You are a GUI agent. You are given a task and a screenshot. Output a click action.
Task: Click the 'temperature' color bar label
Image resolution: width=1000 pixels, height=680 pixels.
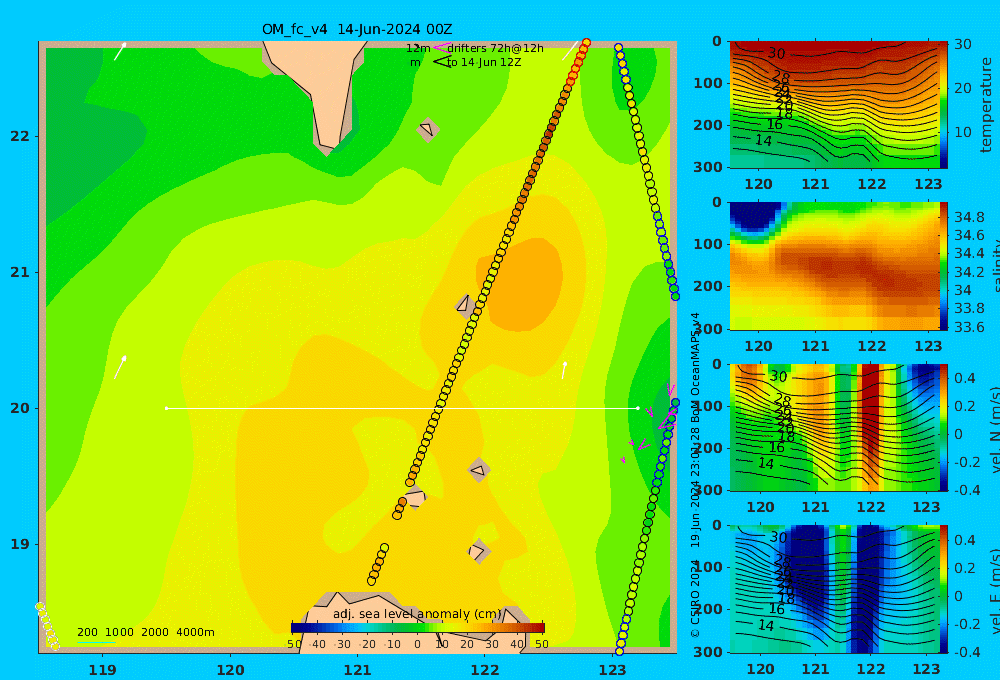986,105
